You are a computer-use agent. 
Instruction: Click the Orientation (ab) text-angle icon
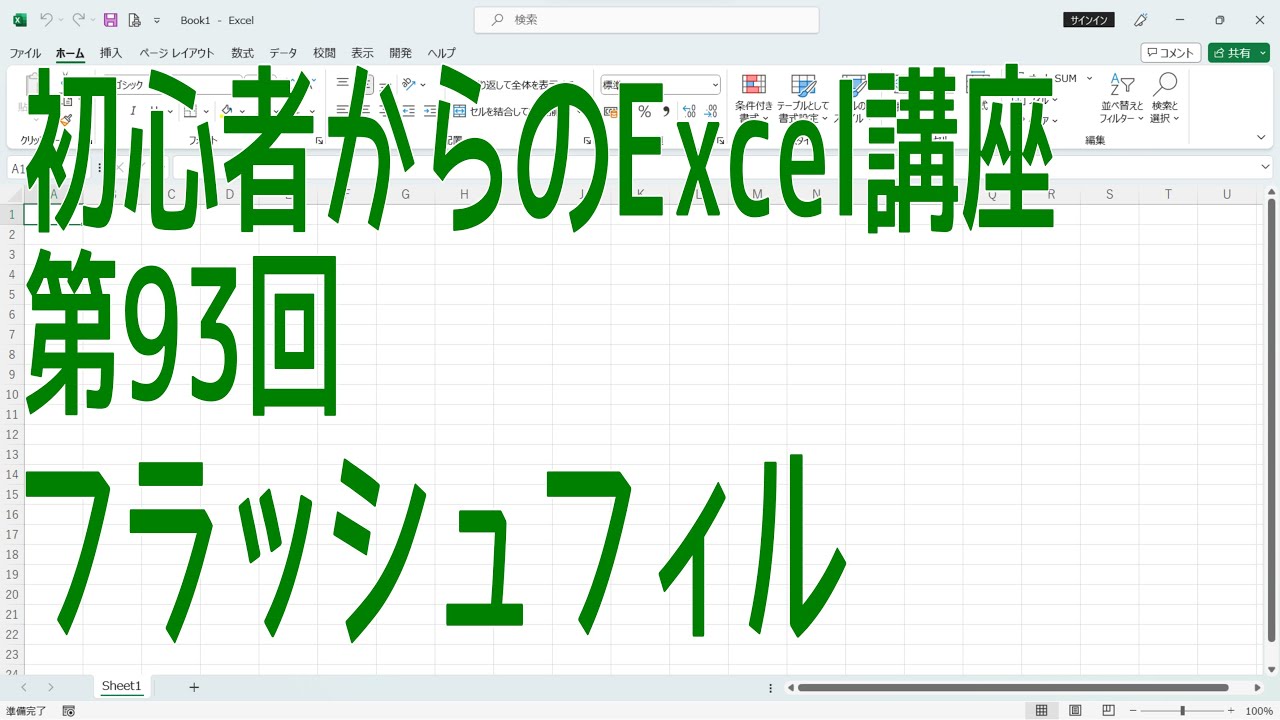coord(408,84)
